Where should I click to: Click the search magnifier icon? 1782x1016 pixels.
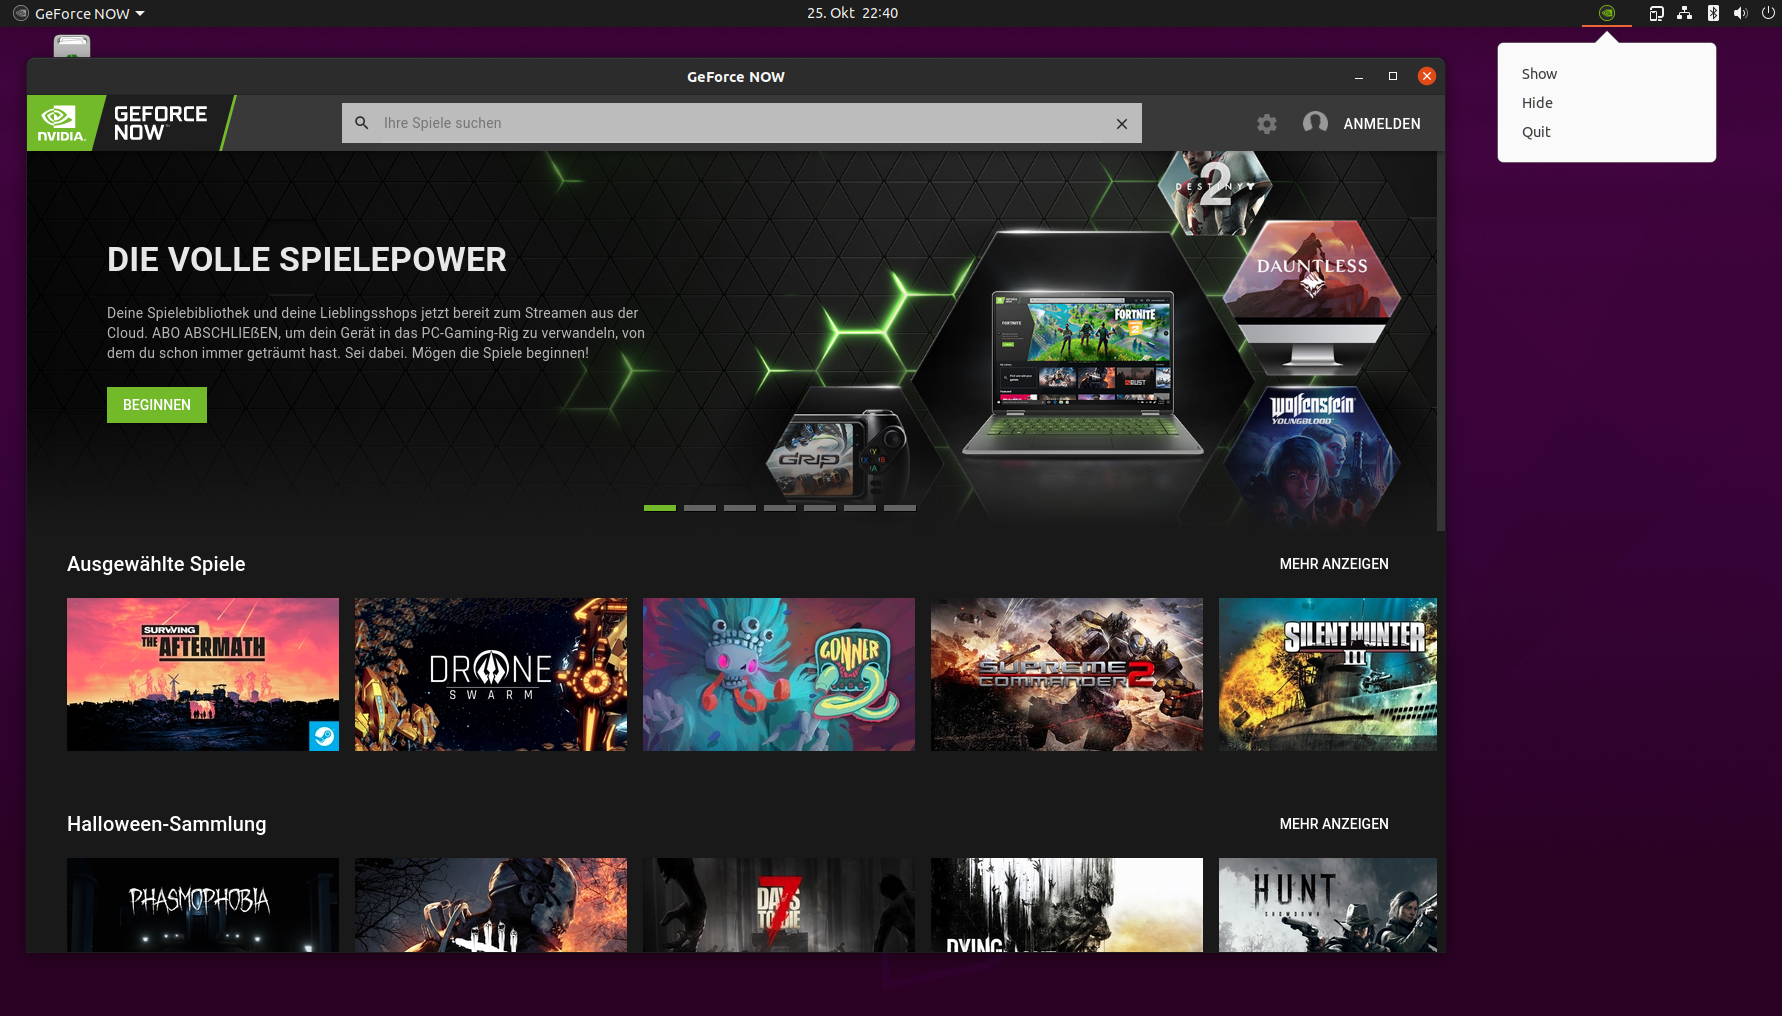[362, 123]
